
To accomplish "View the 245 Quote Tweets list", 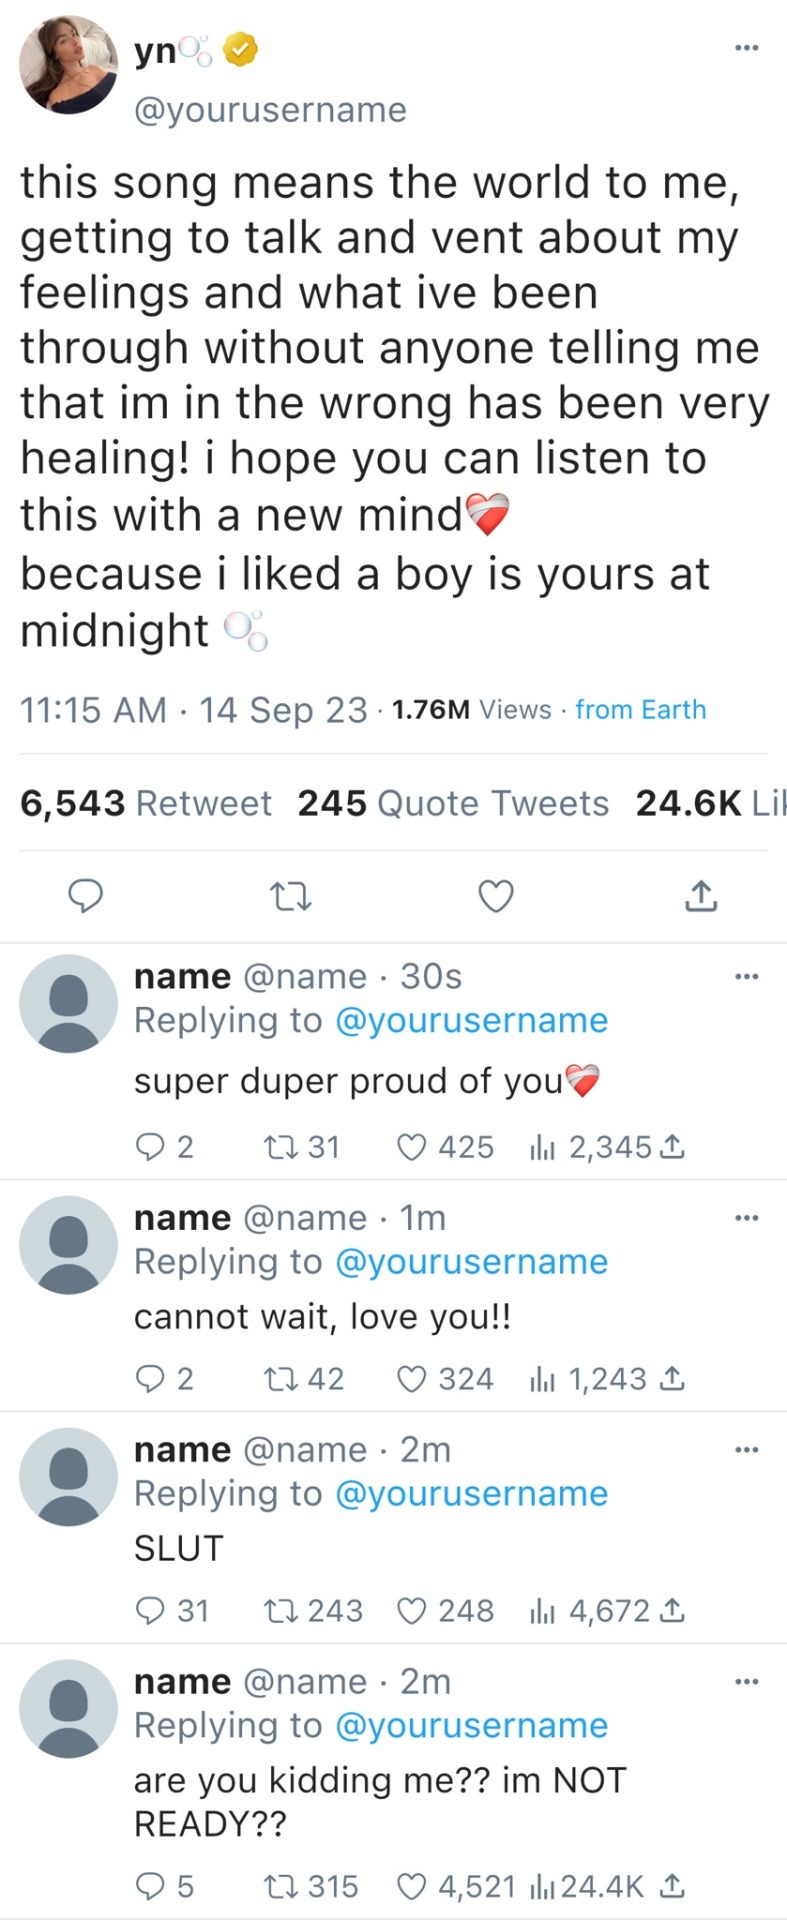I will click(453, 803).
